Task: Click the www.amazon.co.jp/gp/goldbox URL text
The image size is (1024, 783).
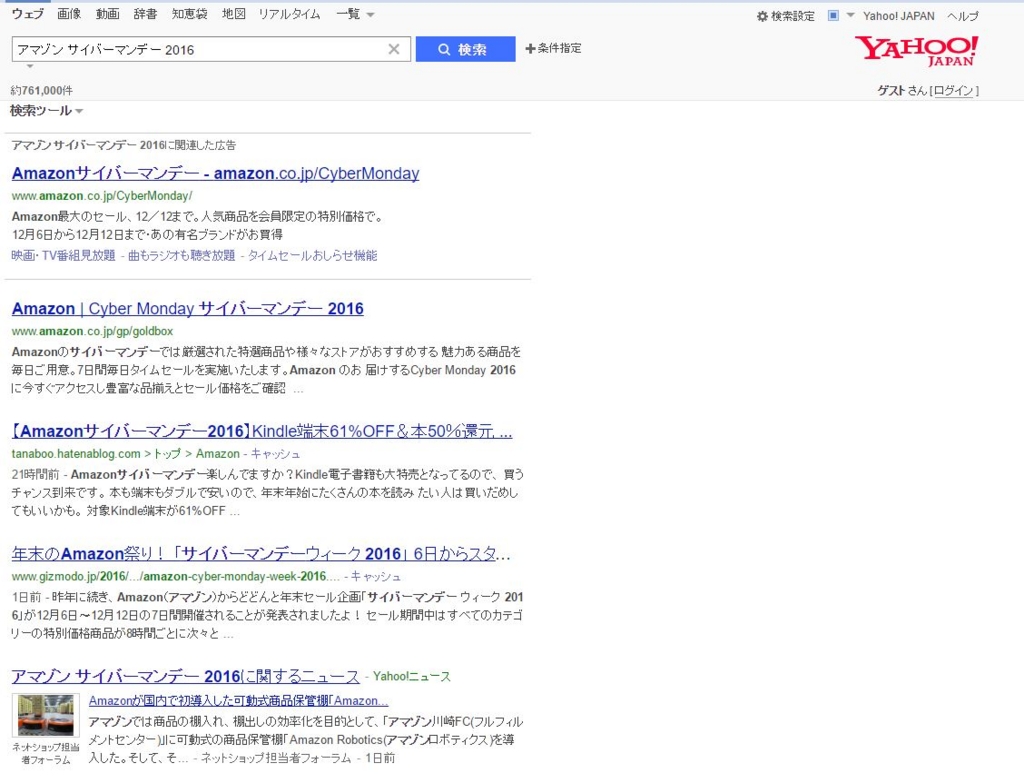Action: click(x=92, y=331)
